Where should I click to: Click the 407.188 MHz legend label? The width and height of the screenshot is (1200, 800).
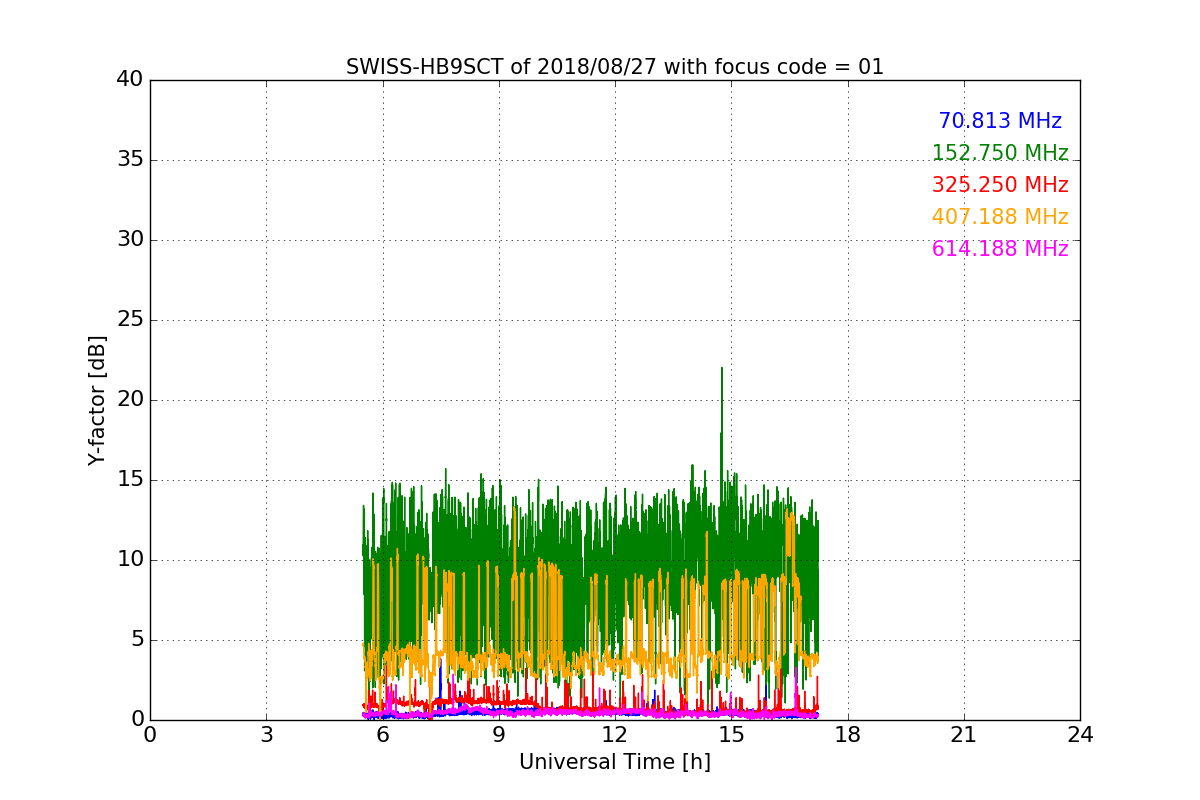(x=1000, y=217)
